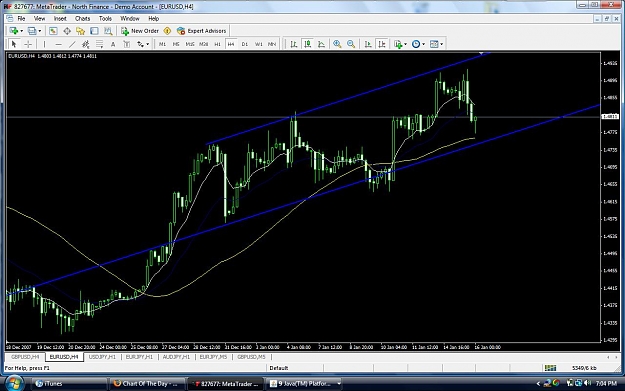Zoom in on the chart
The width and height of the screenshot is (625, 391).
(337, 44)
